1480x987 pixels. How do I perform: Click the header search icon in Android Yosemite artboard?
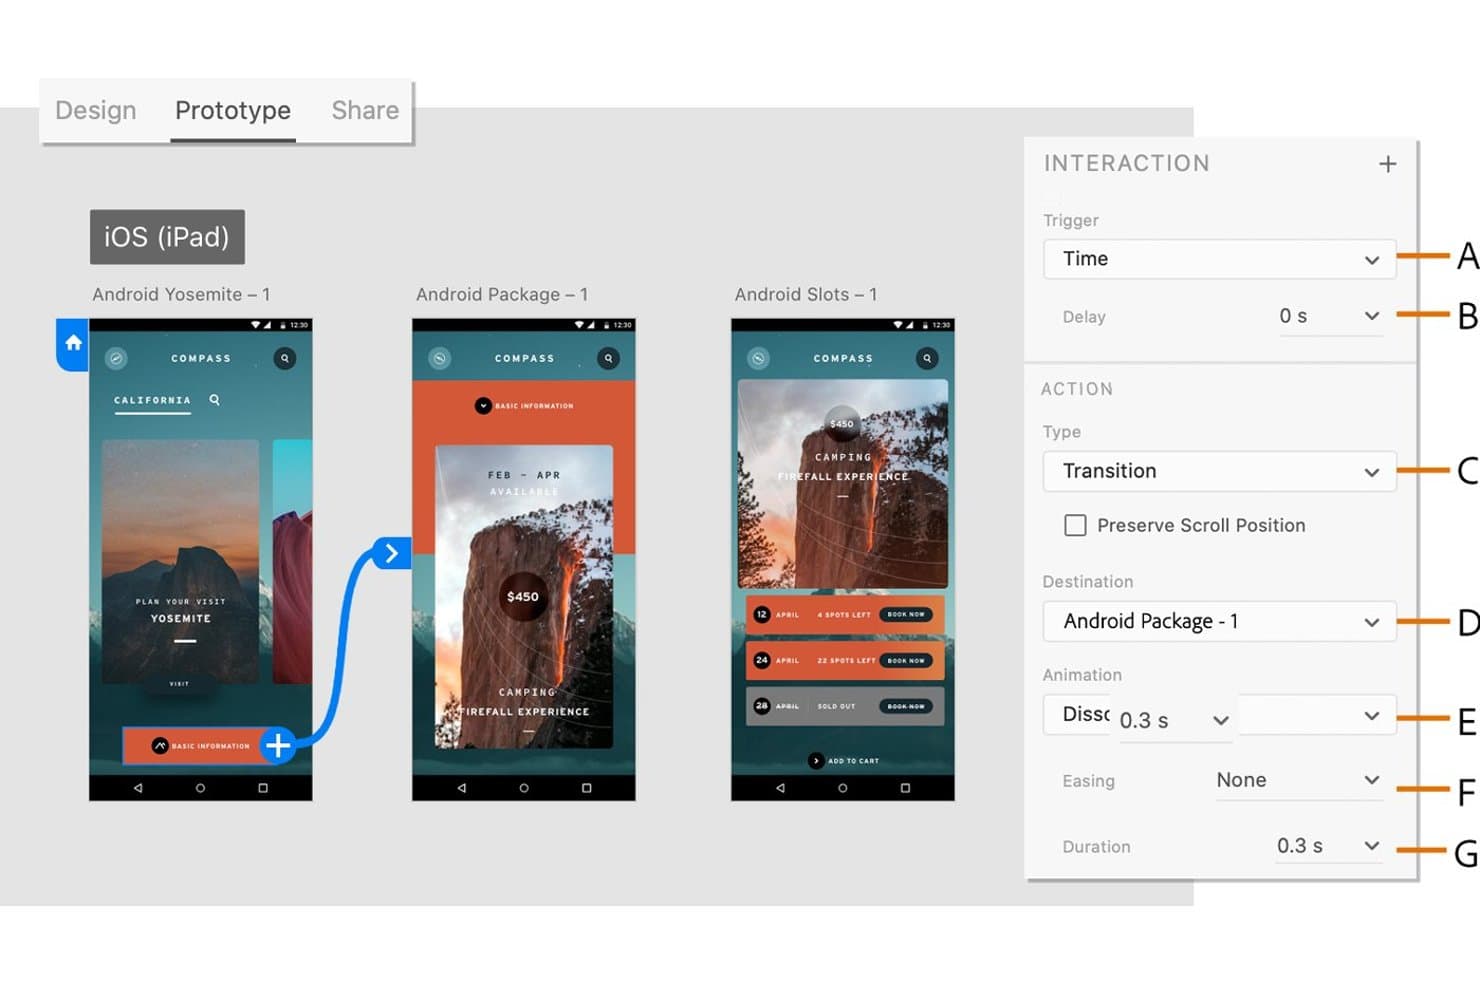[285, 358]
